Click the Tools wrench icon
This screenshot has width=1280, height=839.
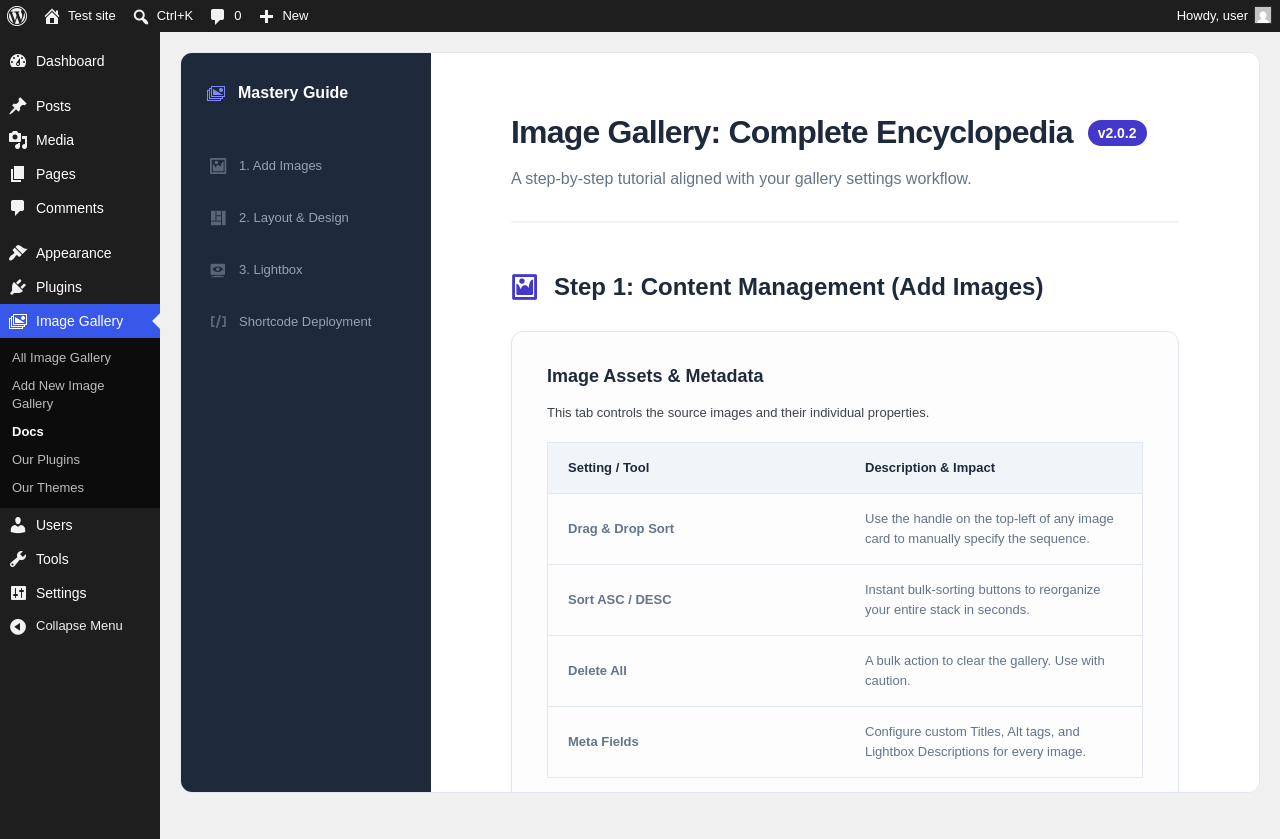click(18, 559)
